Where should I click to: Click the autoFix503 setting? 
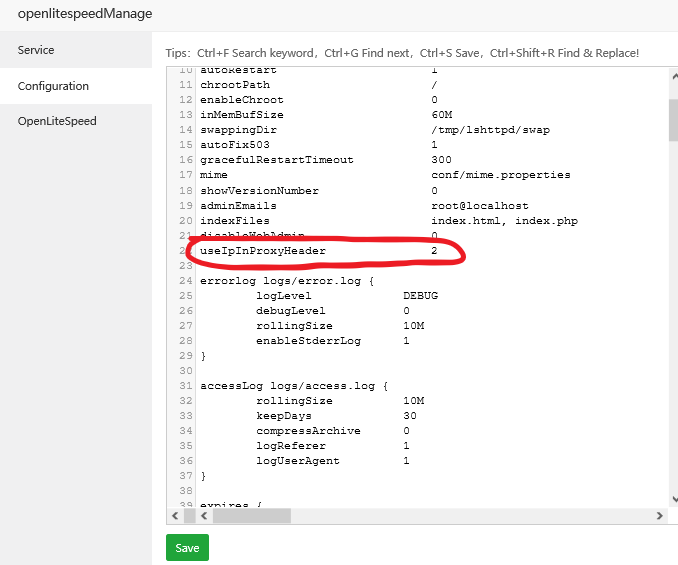pos(235,145)
